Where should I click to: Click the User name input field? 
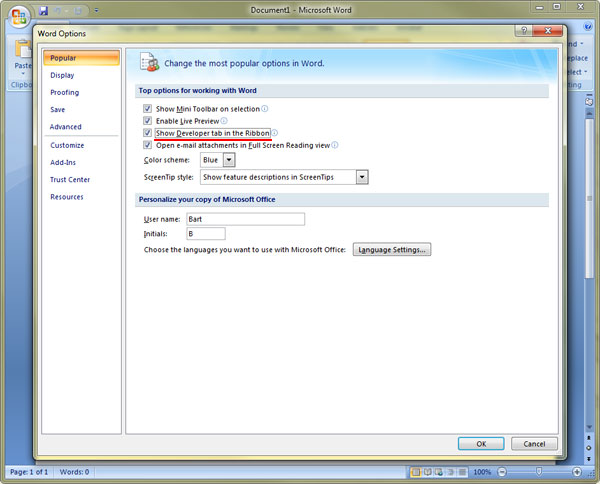click(245, 219)
